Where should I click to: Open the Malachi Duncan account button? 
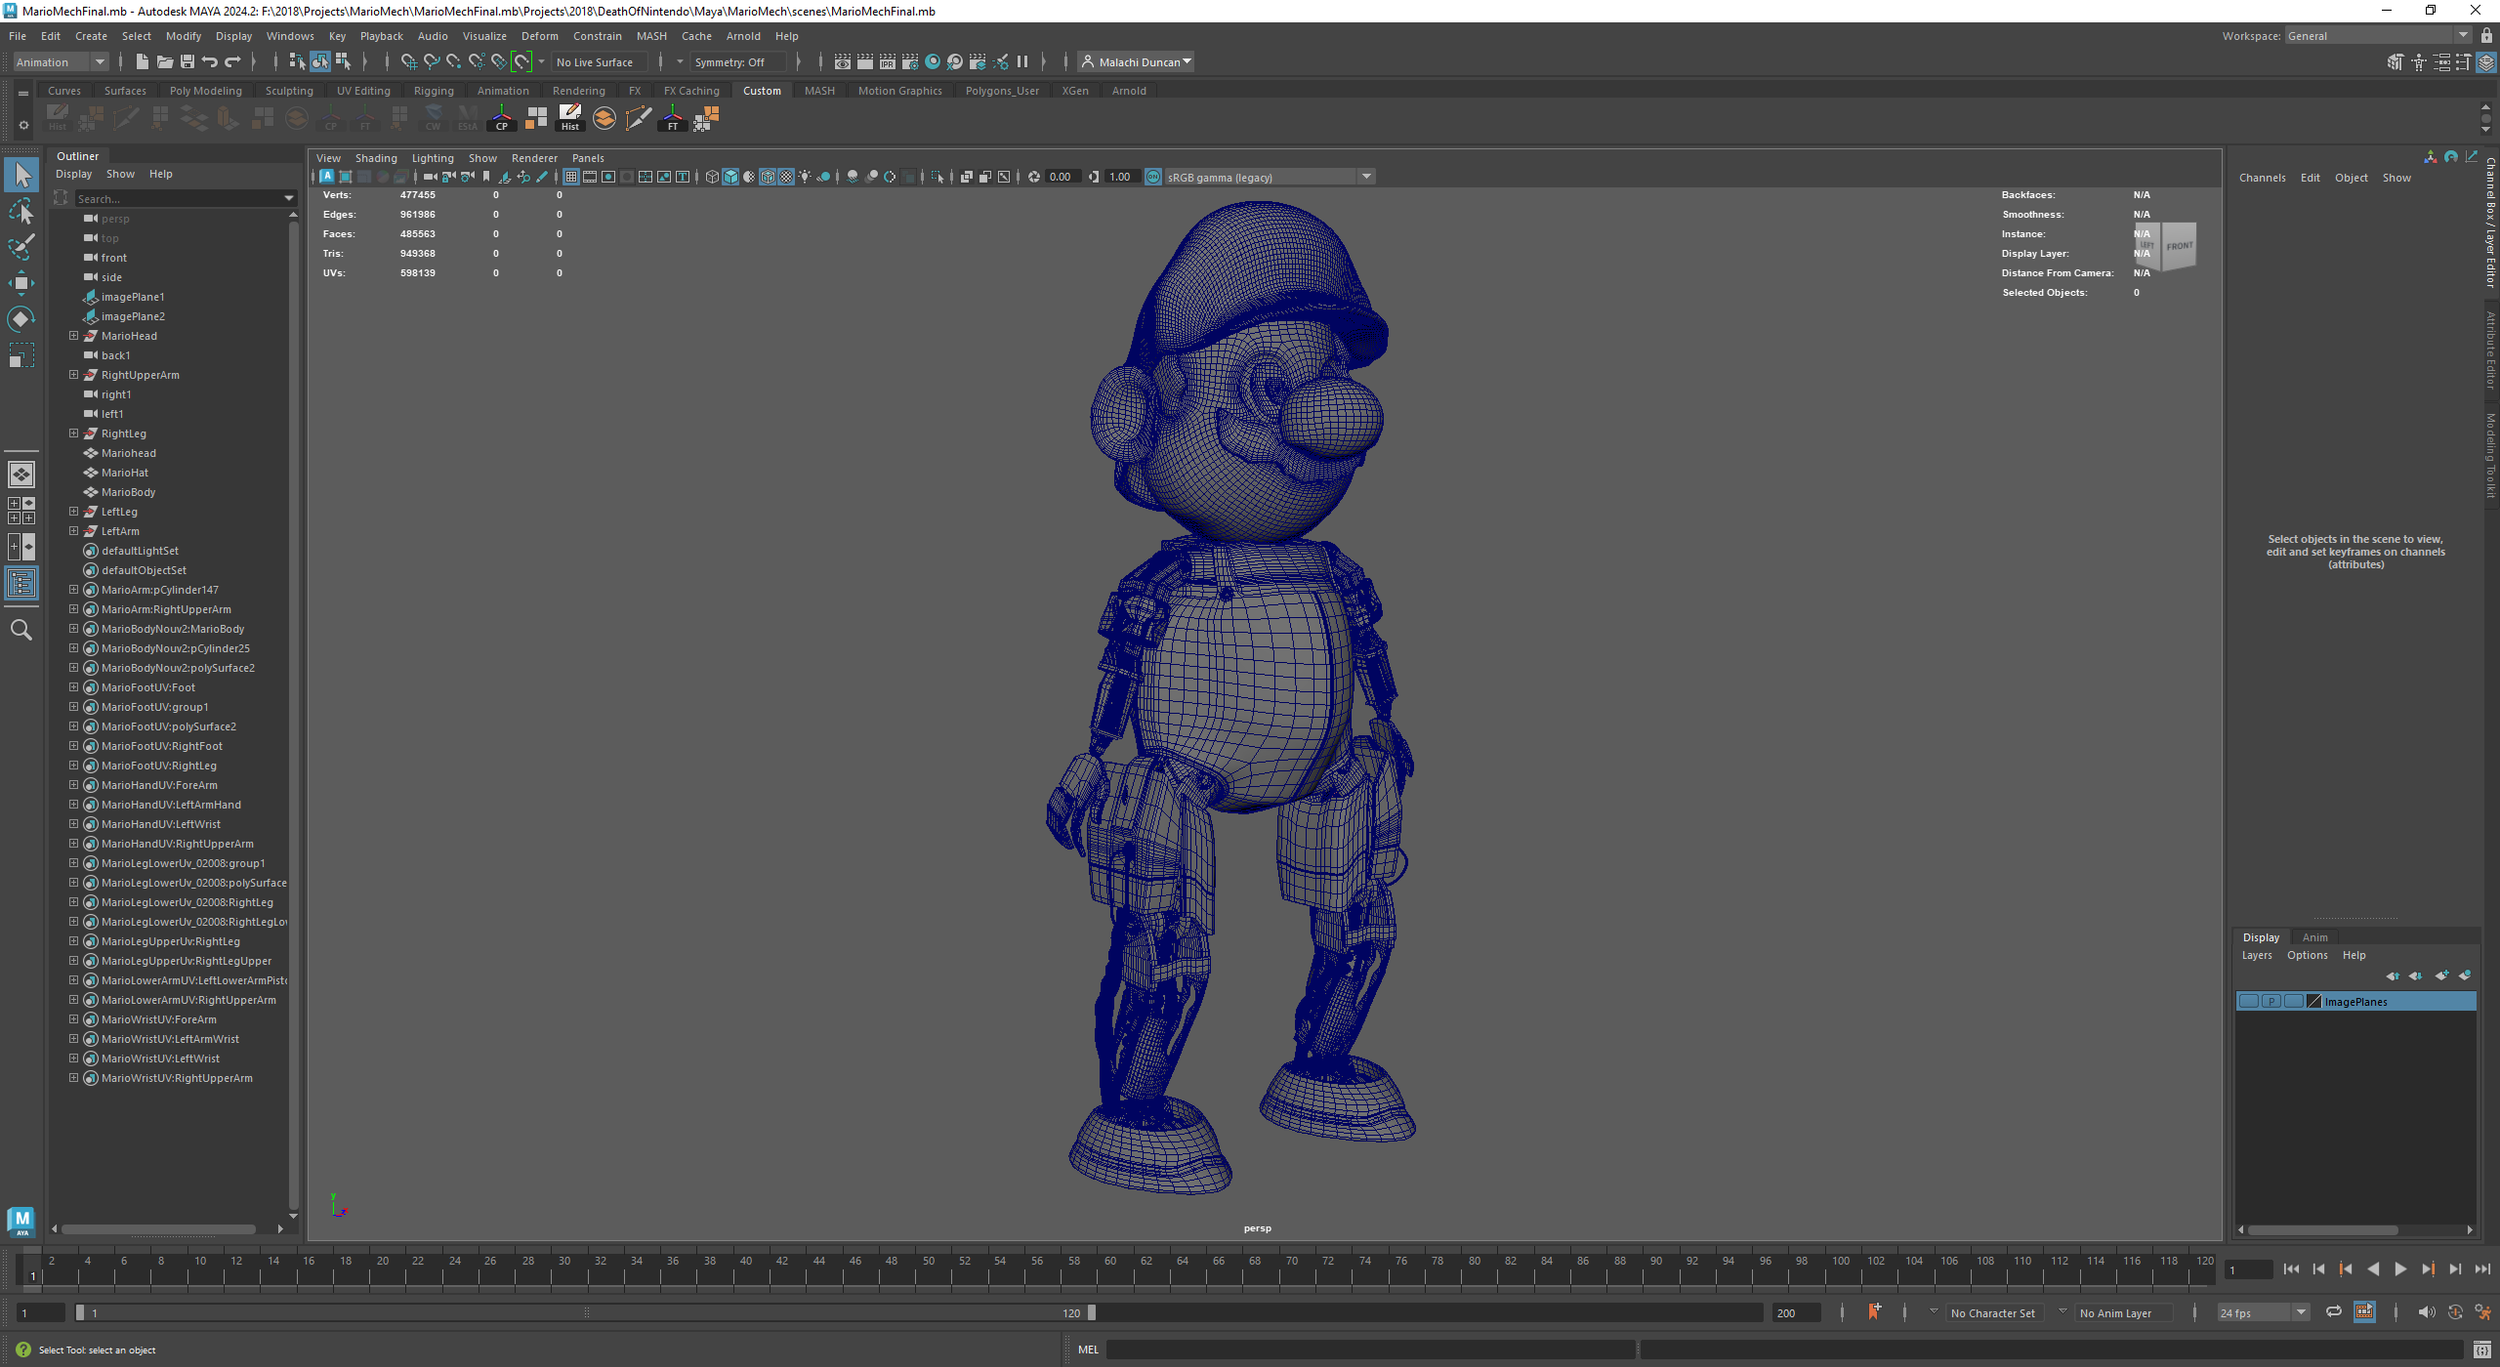(x=1136, y=62)
